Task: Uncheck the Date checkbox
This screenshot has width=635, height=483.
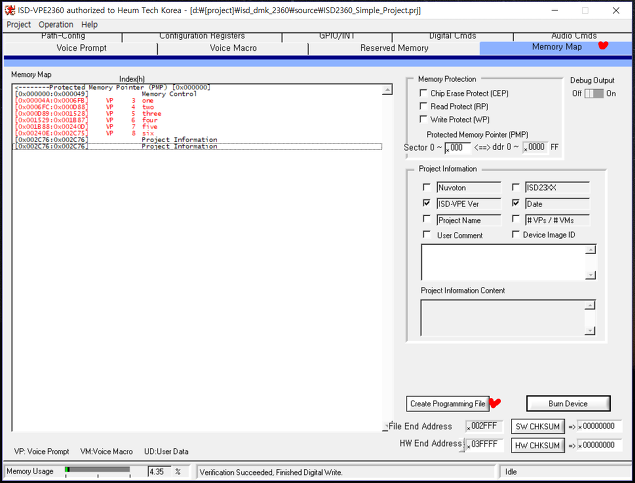Action: point(516,203)
